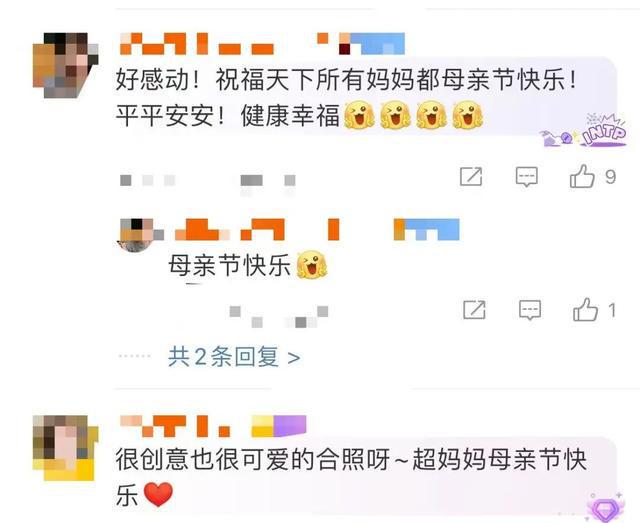This screenshot has height=523, width=640.
Task: Share the first comment via forward icon
Action: coord(471,176)
